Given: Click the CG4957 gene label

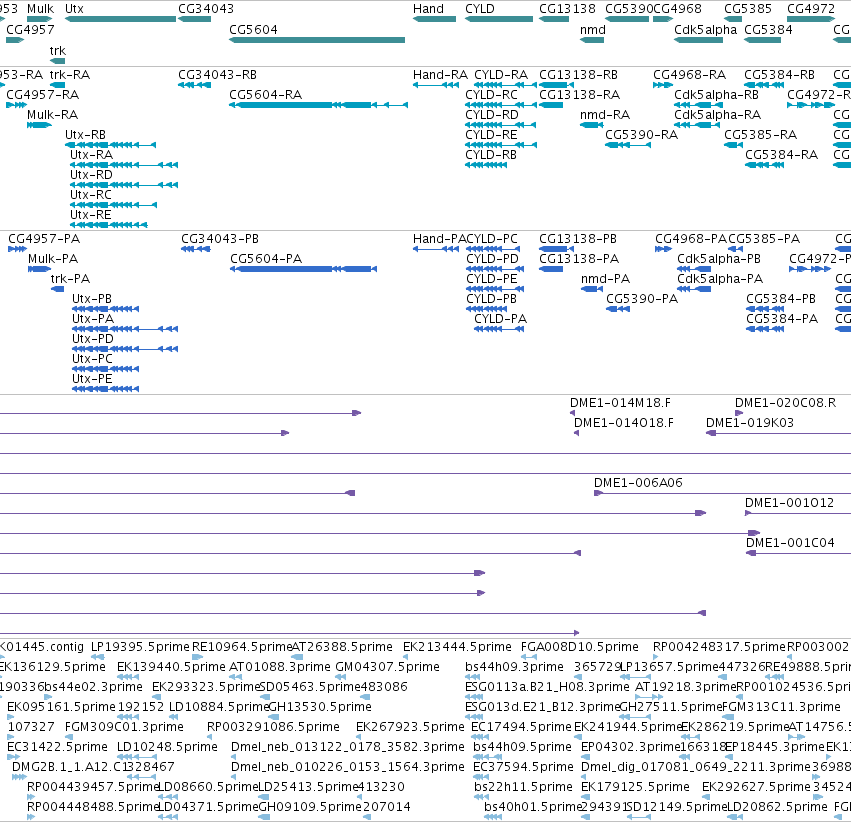Looking at the screenshot, I should tap(30, 29).
